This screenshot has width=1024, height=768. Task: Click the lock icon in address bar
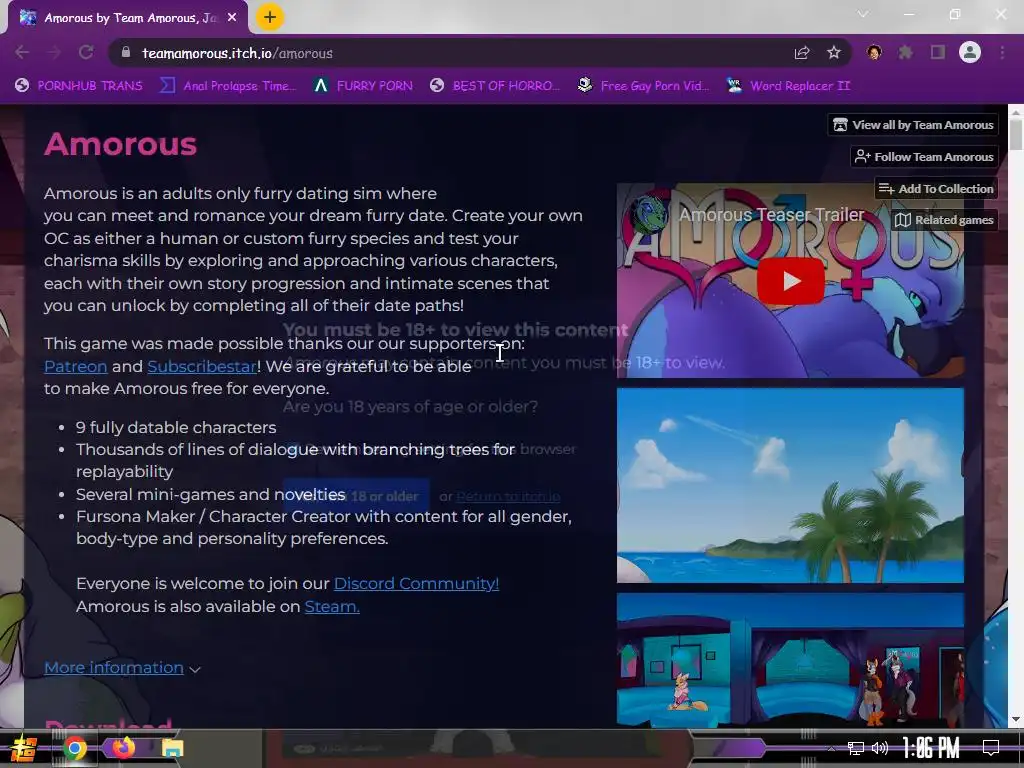126,53
